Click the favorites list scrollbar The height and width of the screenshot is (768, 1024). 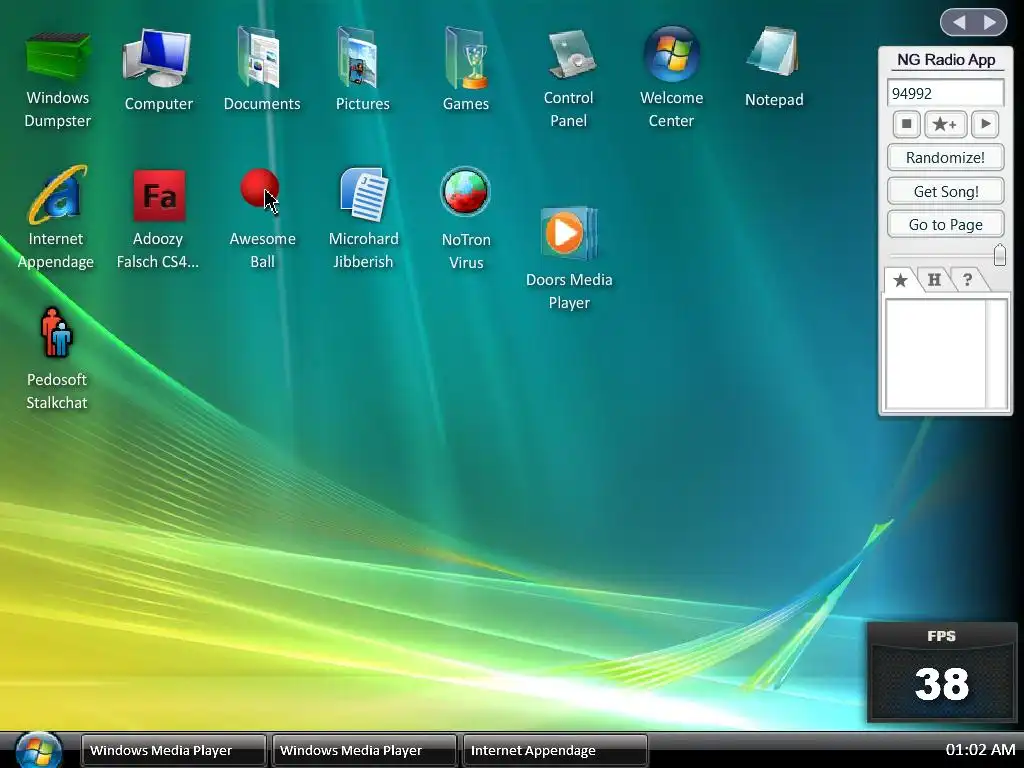point(996,353)
